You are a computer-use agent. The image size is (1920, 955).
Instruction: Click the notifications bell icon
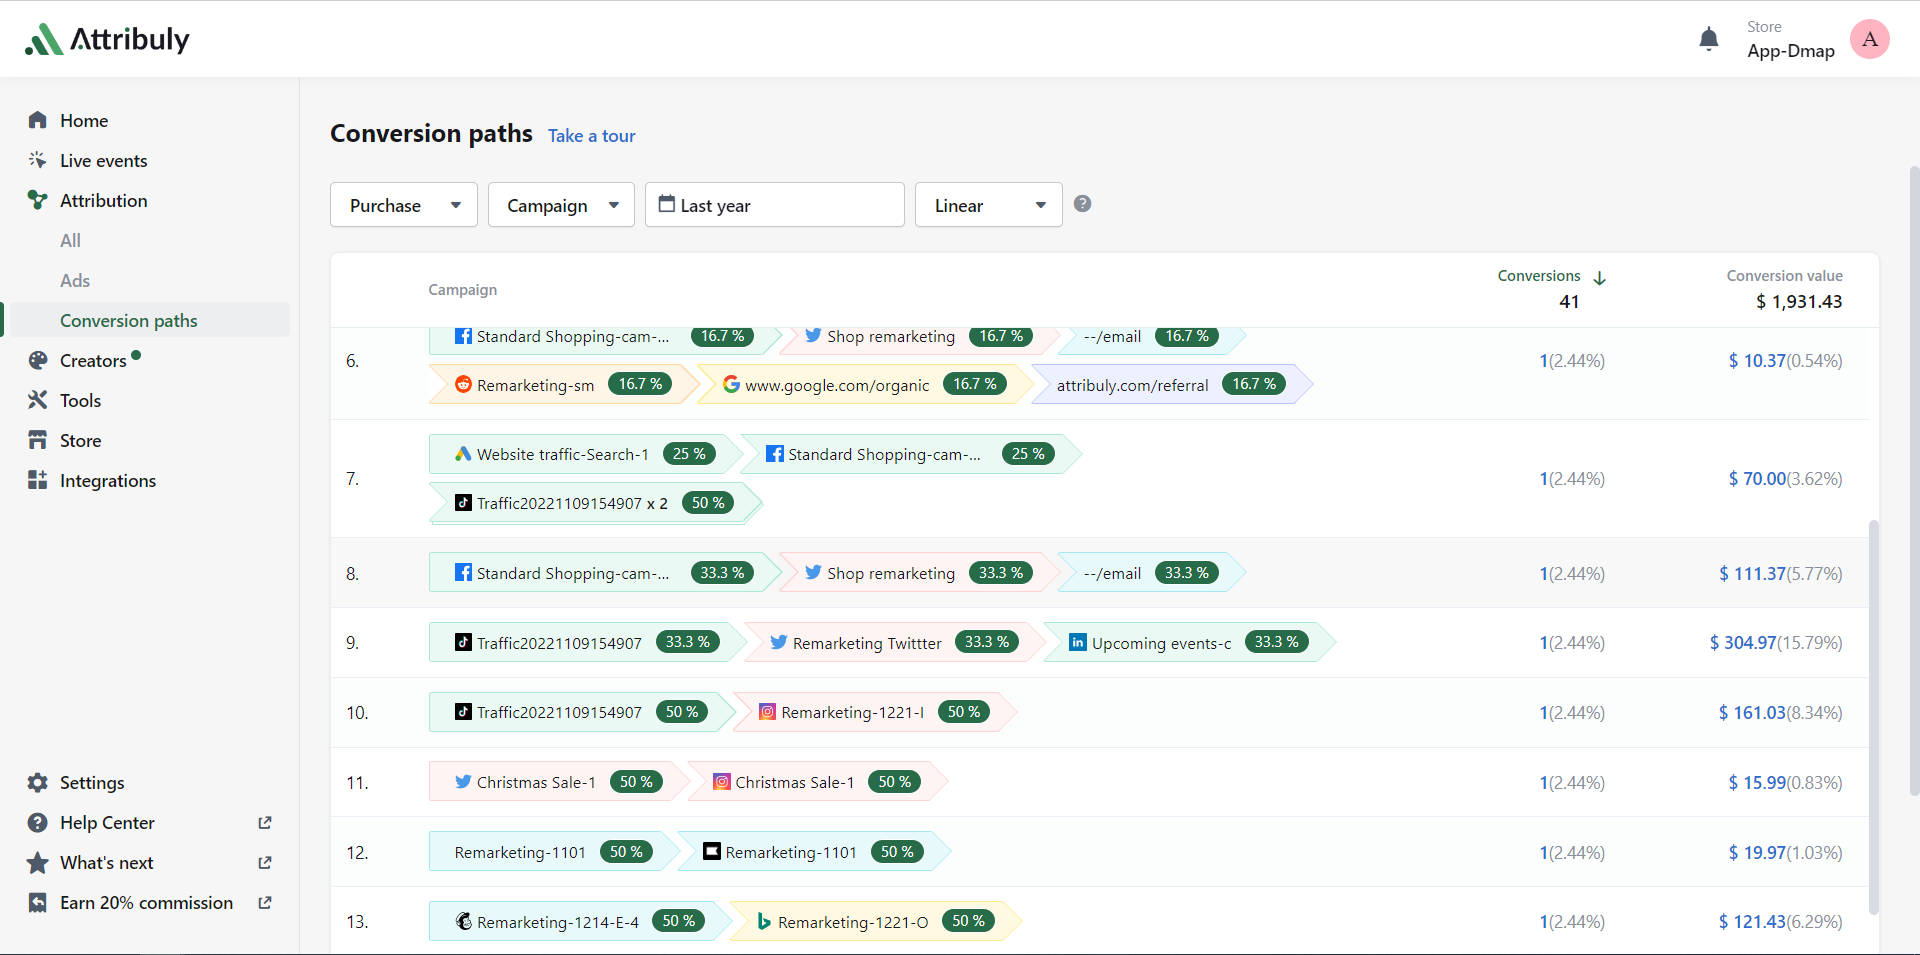pyautogui.click(x=1708, y=39)
